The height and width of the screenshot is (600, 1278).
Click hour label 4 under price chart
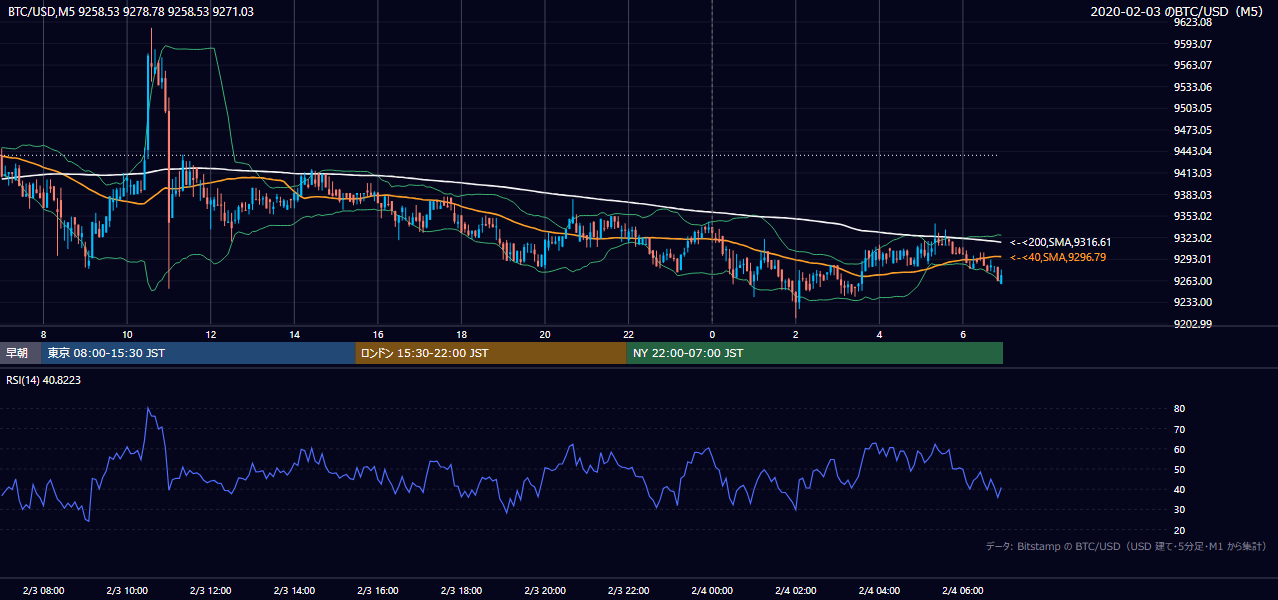coord(879,334)
